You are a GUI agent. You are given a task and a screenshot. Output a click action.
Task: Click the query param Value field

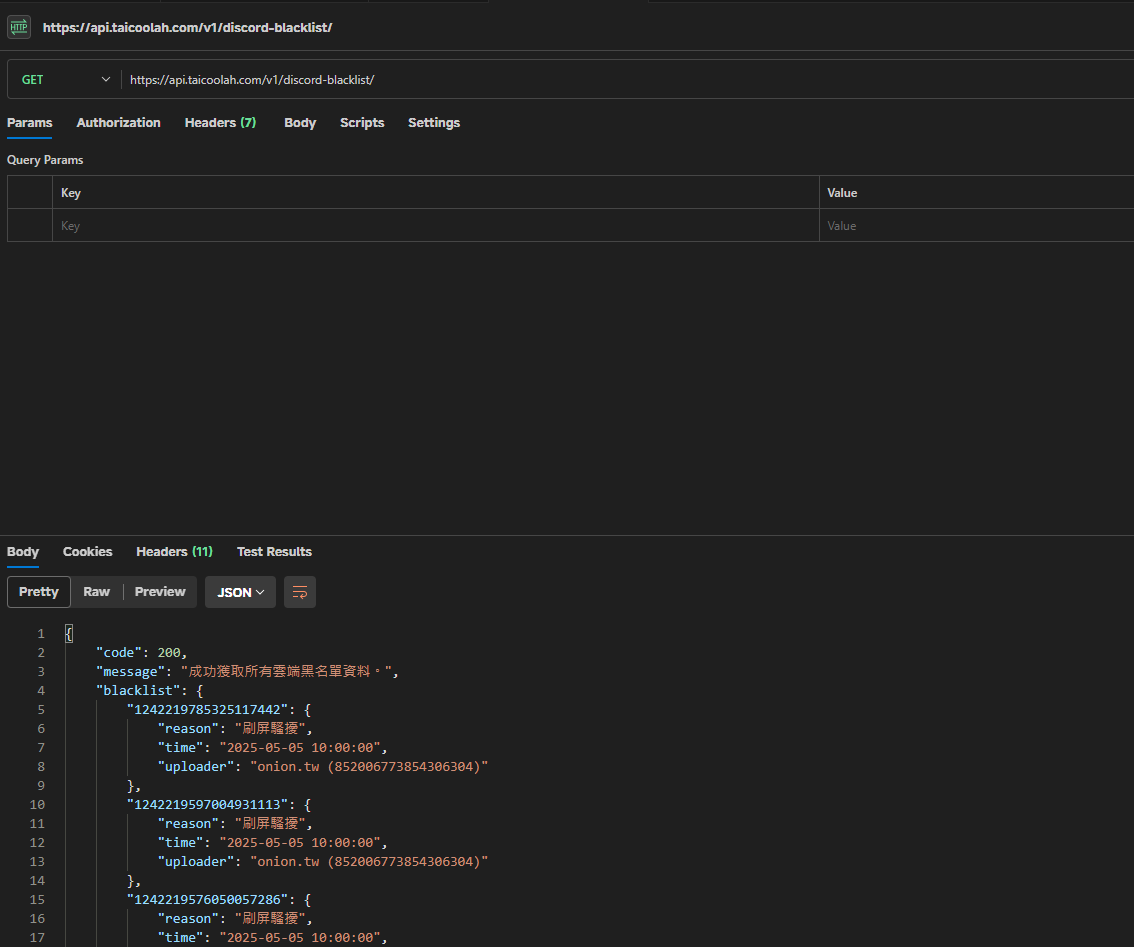(975, 226)
